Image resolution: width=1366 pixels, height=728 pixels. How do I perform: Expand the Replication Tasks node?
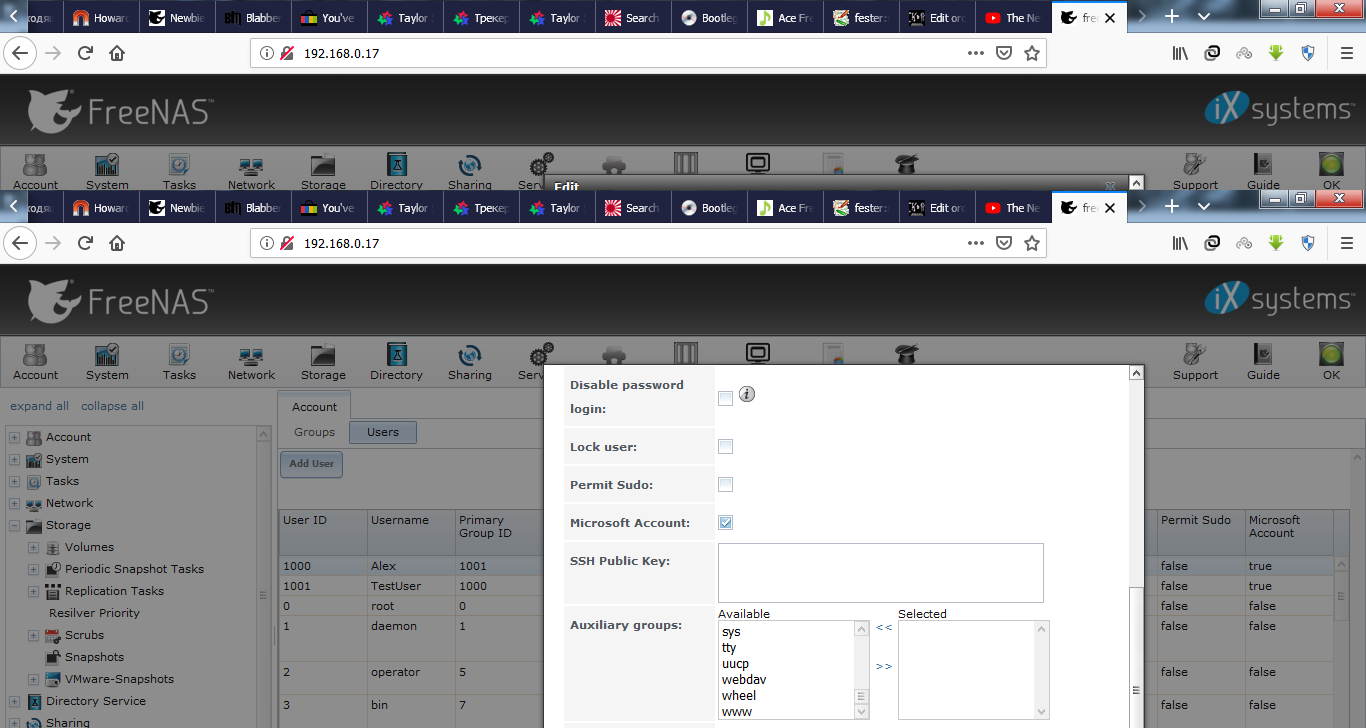click(33, 591)
